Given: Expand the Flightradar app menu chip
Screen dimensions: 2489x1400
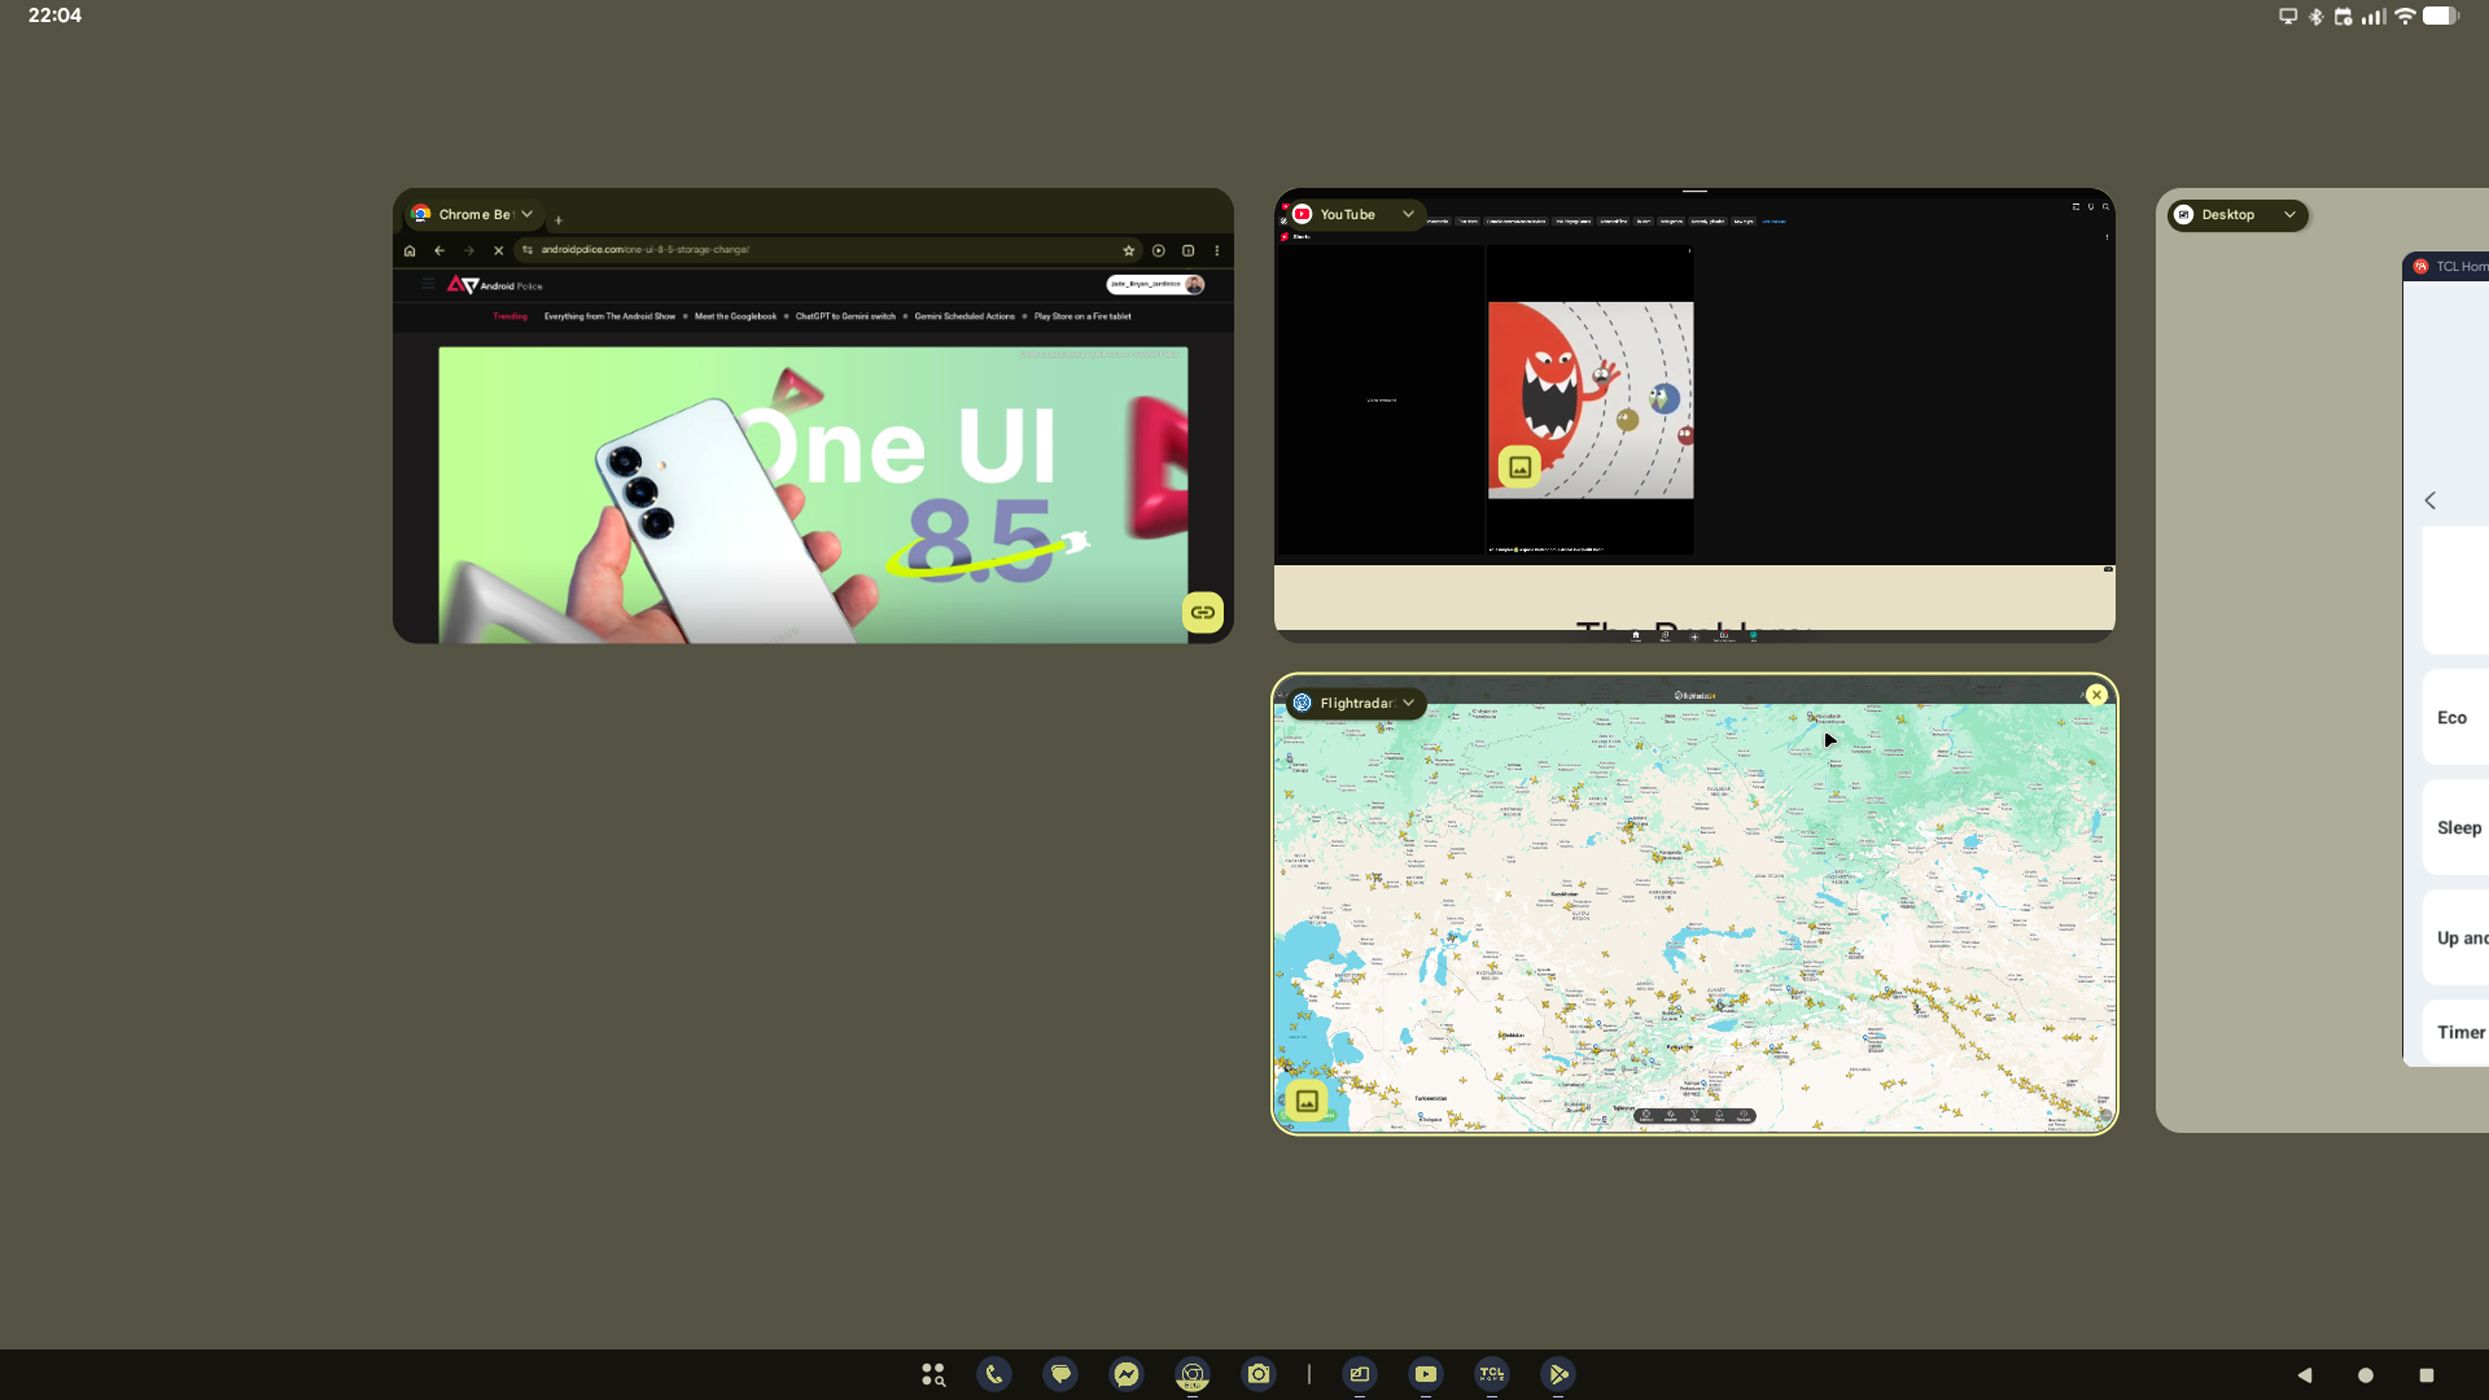Looking at the screenshot, I should click(x=1356, y=703).
